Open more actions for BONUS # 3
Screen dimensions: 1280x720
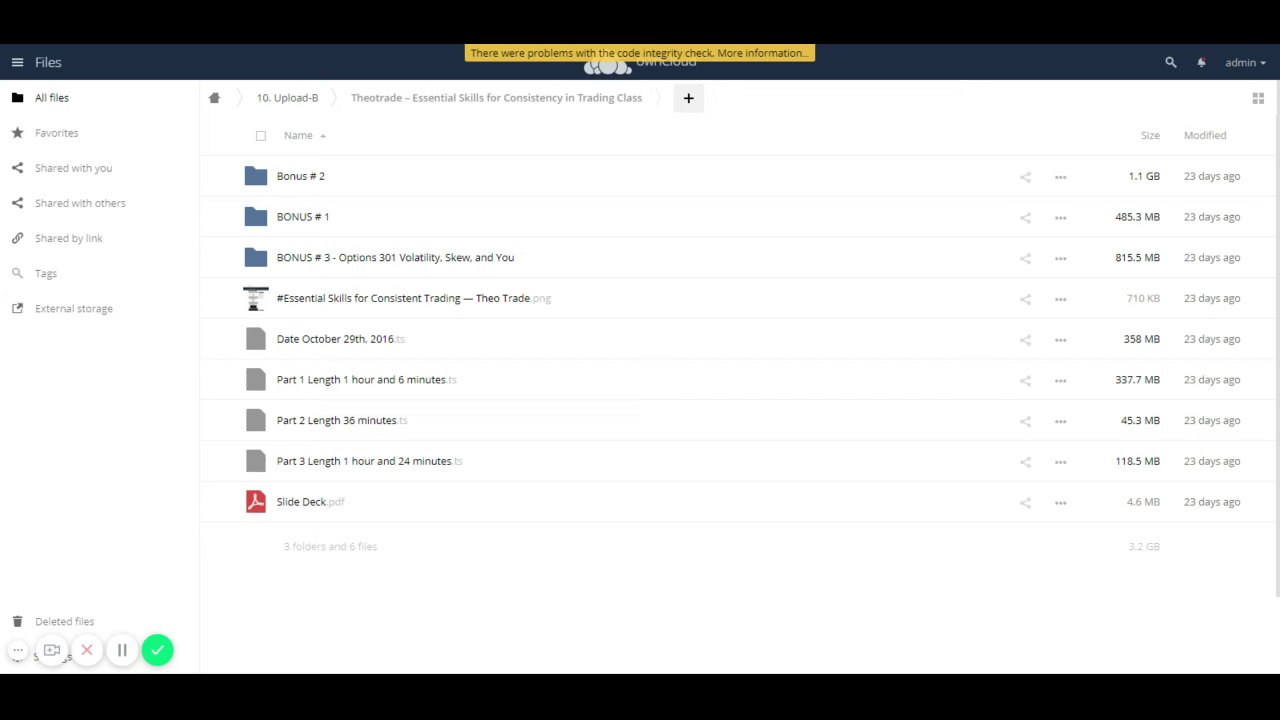(x=1060, y=258)
